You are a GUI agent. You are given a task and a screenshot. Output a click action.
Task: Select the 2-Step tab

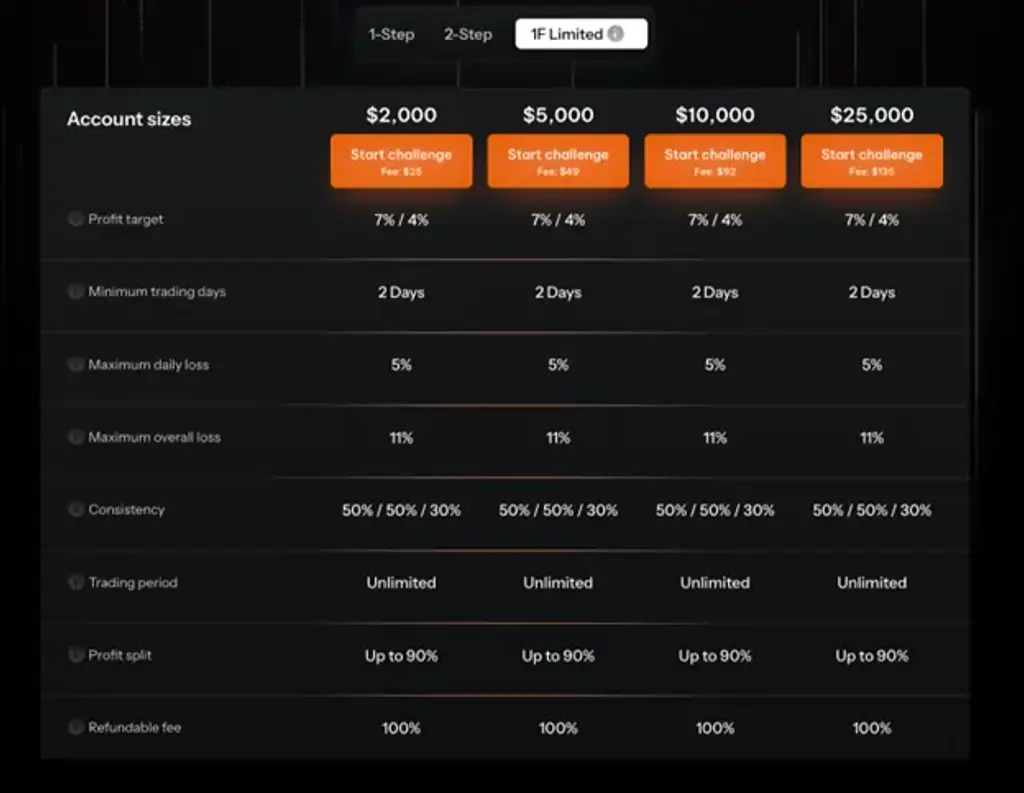click(x=468, y=34)
